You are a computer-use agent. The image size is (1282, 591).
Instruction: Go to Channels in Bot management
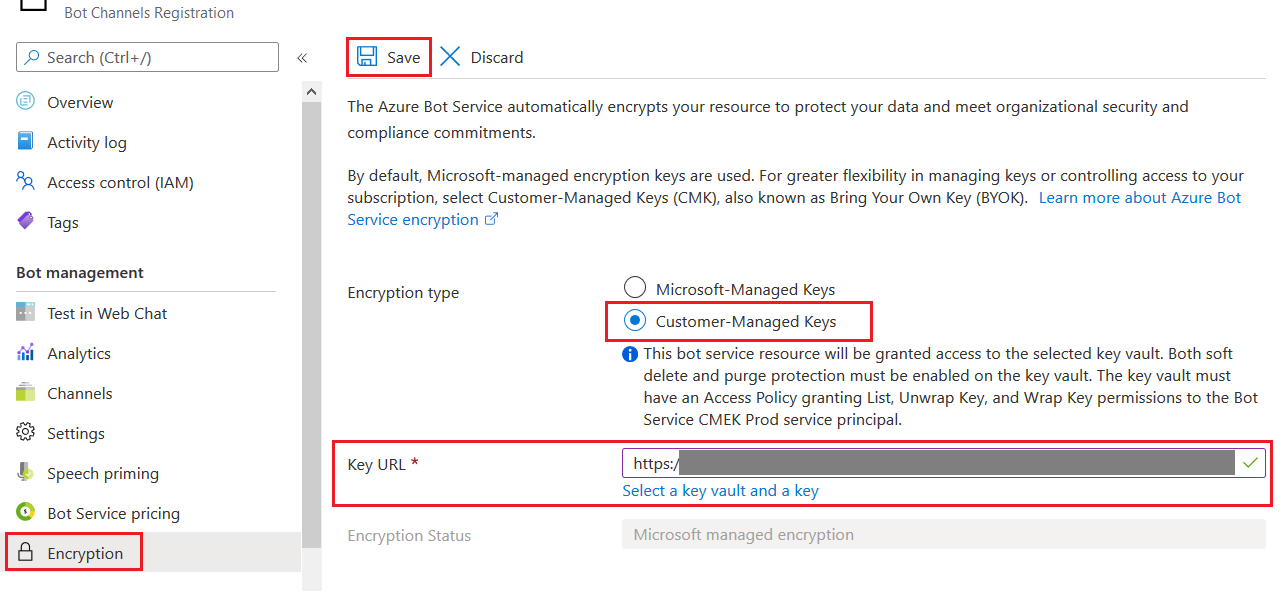80,393
